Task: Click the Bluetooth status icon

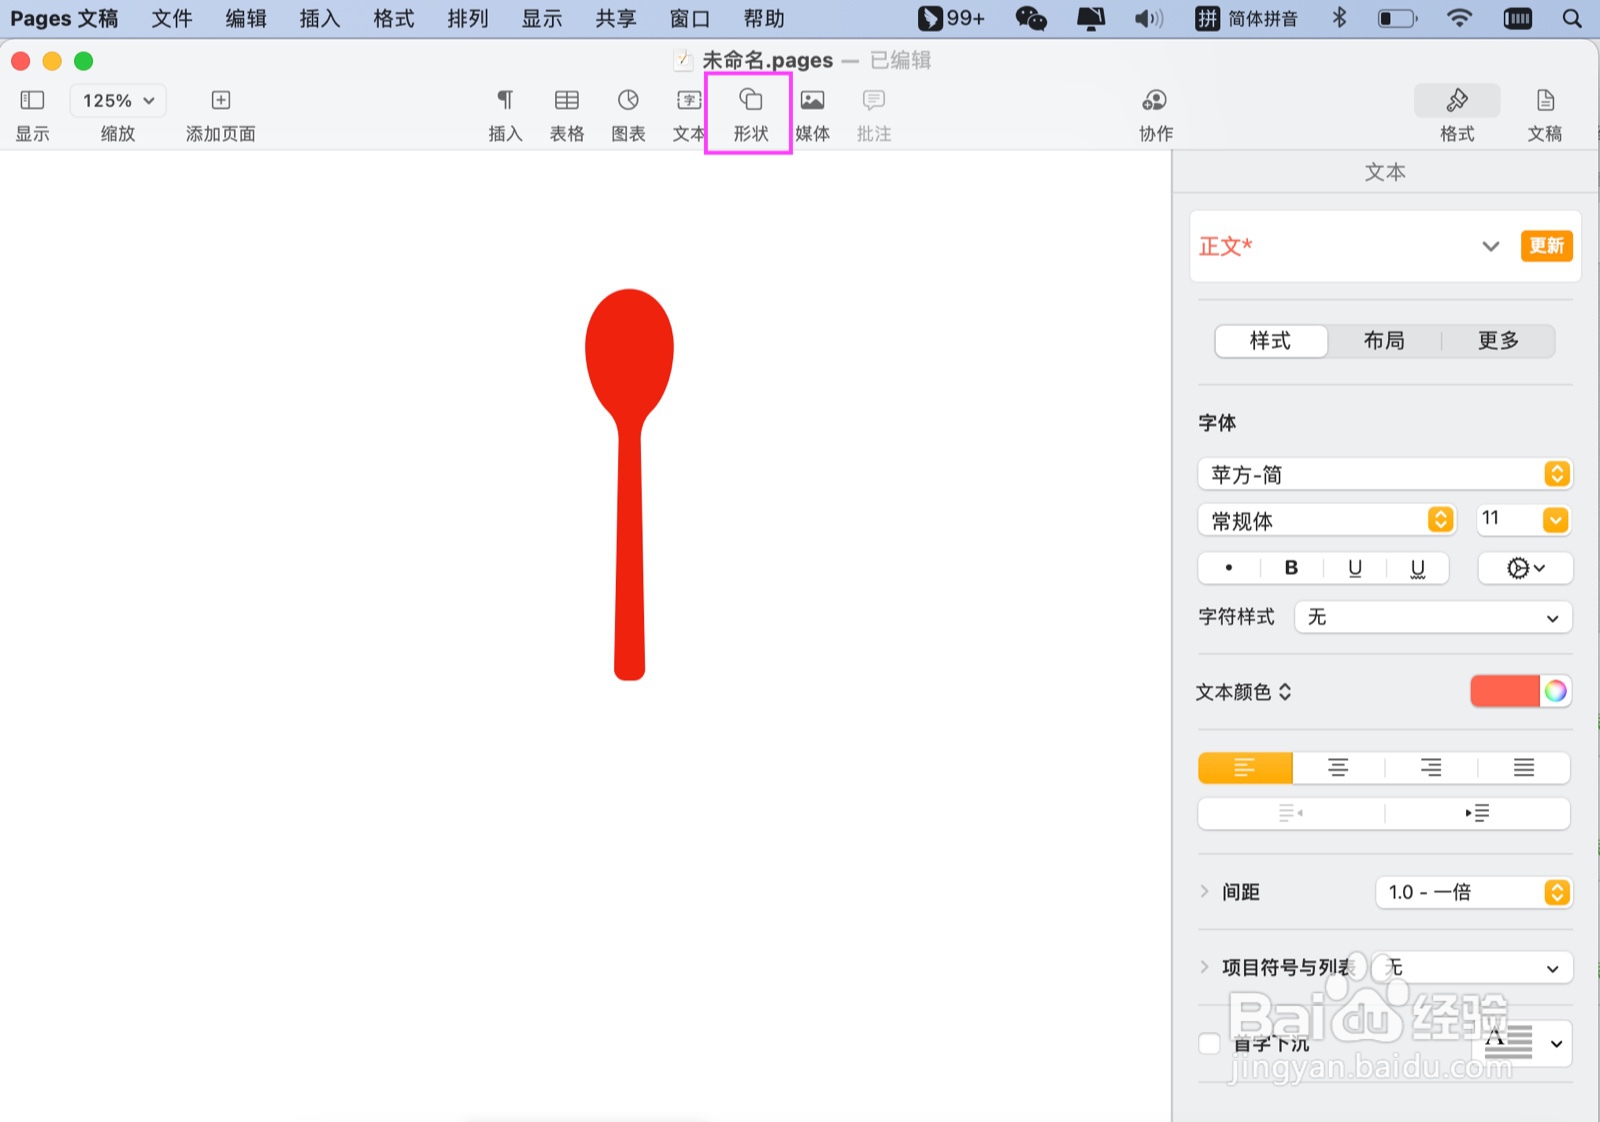Action: (1339, 18)
